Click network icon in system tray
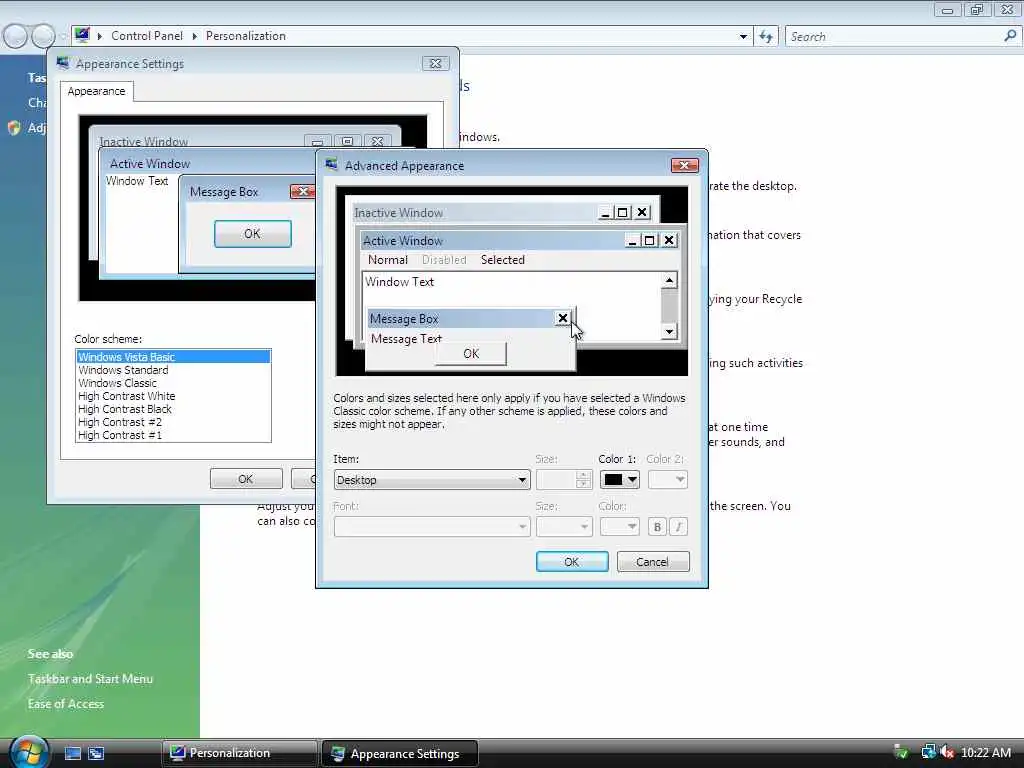This screenshot has width=1024, height=768. pyautogui.click(x=928, y=752)
